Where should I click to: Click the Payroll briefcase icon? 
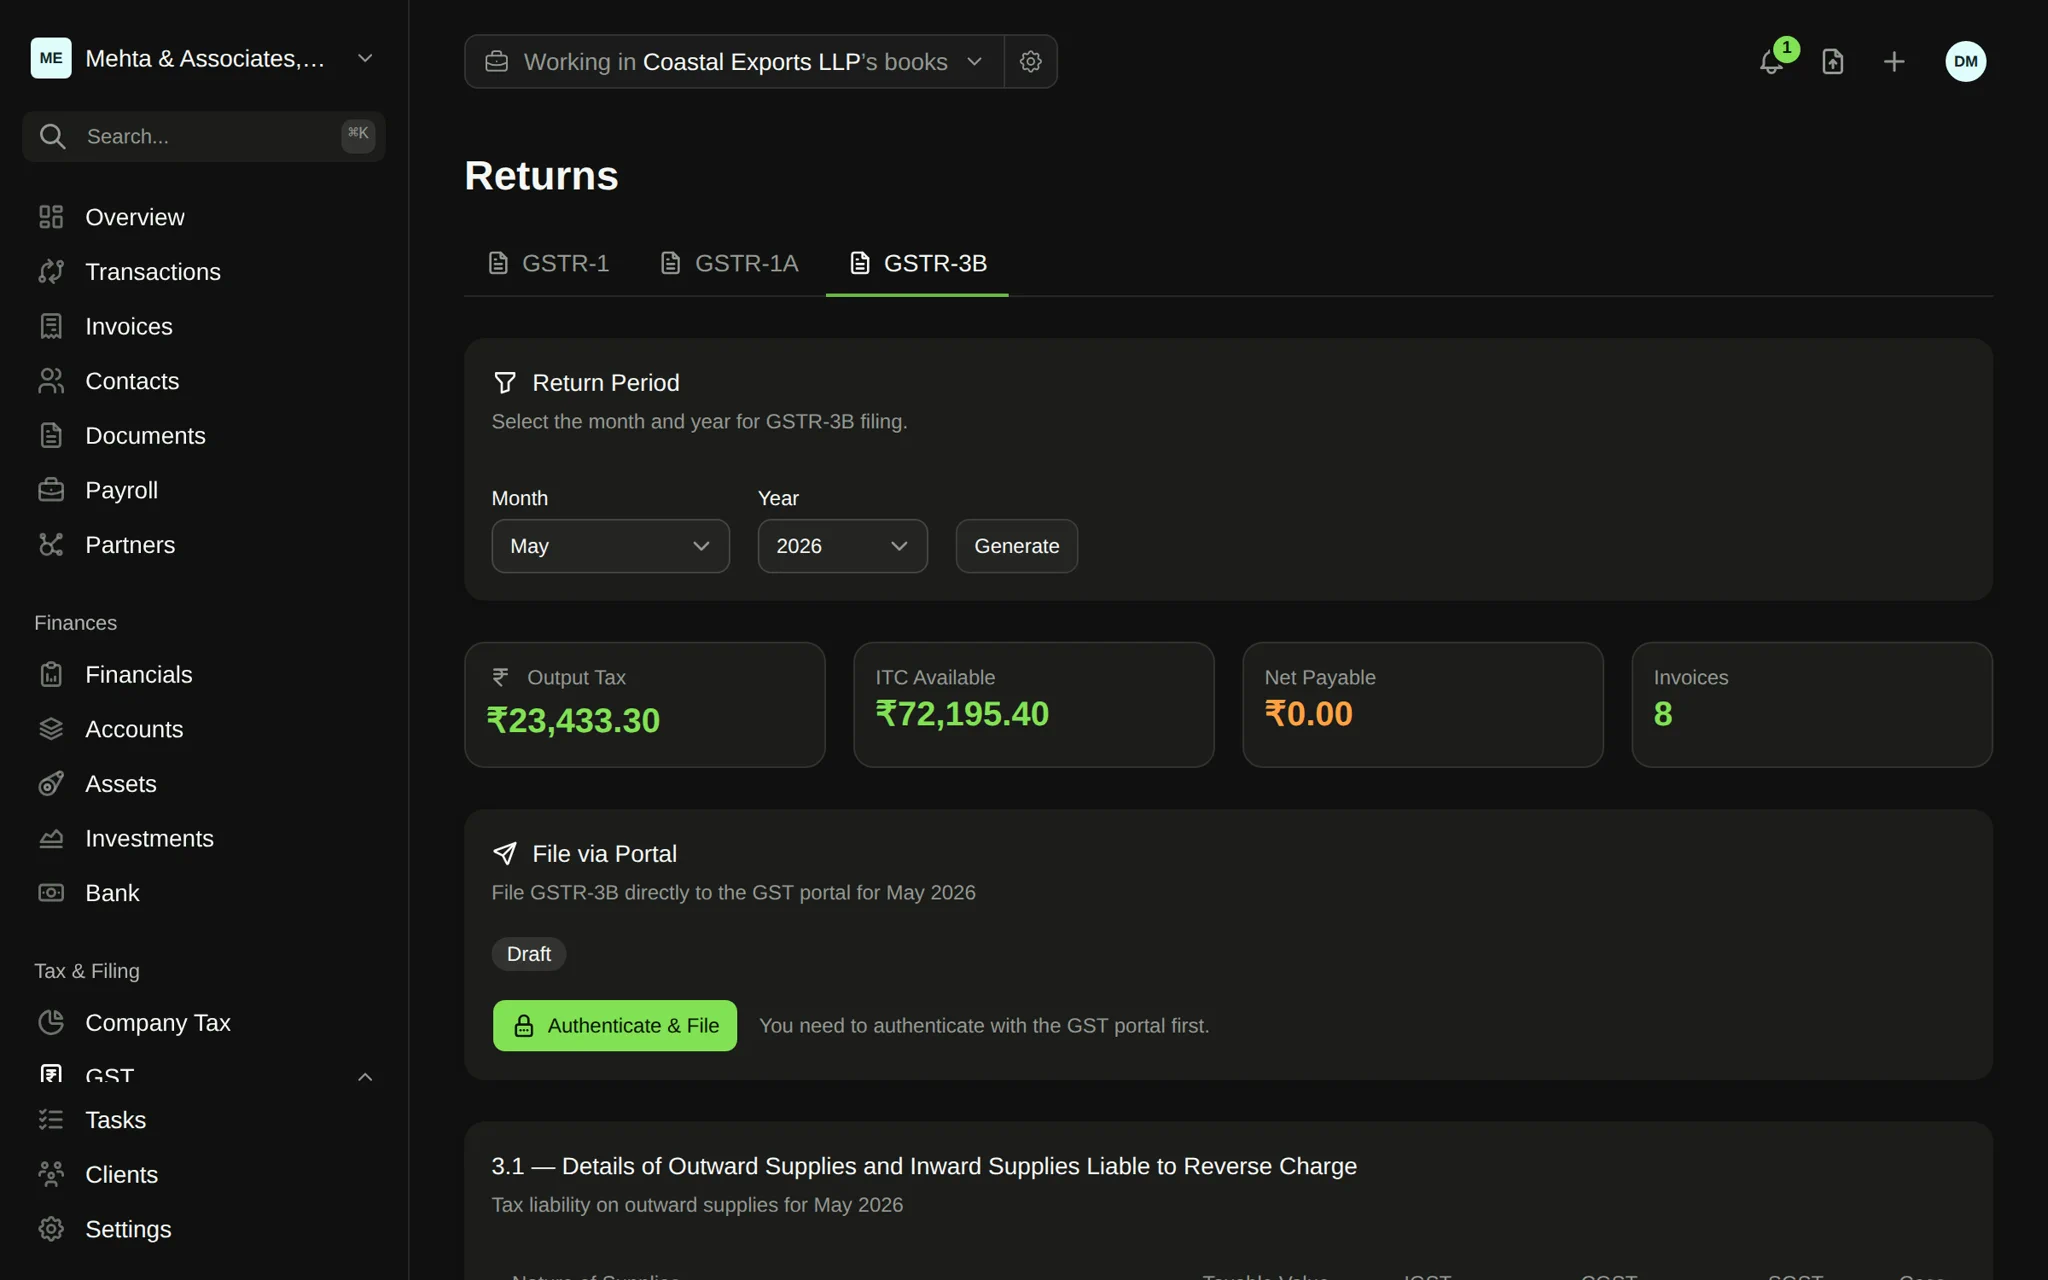[x=51, y=490]
